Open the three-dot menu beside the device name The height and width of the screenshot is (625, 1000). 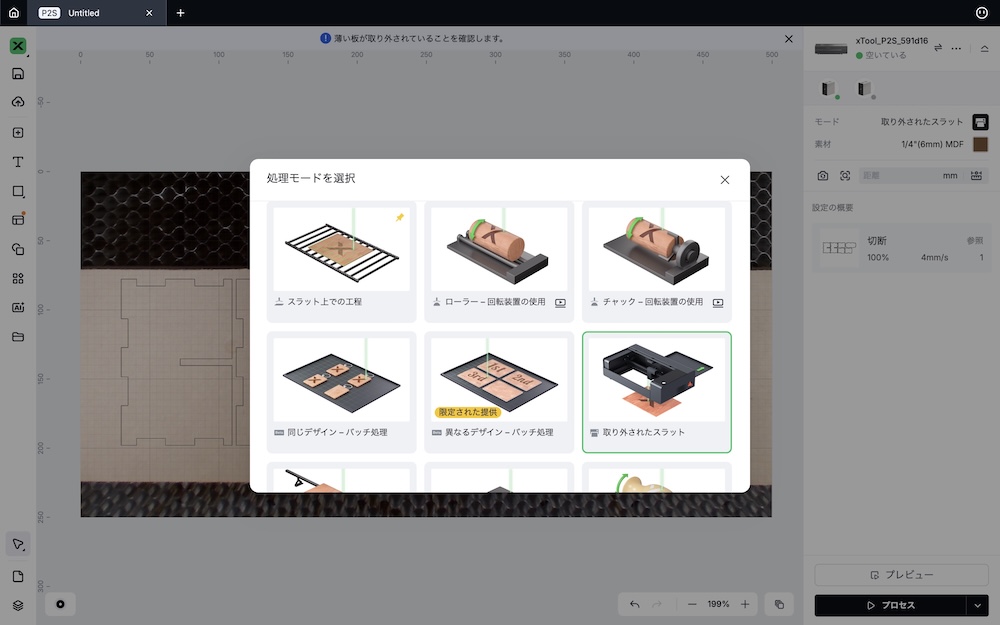click(956, 48)
